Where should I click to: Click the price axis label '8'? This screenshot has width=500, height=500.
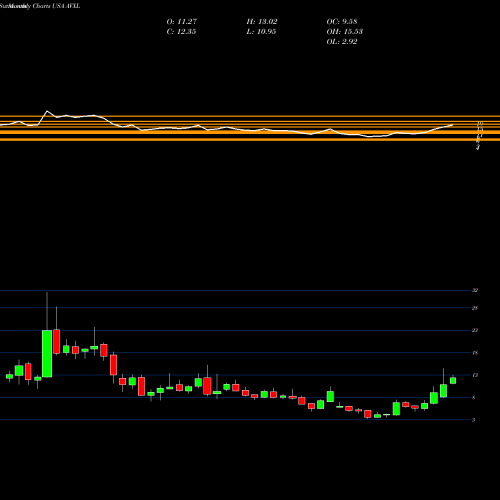tap(474, 397)
